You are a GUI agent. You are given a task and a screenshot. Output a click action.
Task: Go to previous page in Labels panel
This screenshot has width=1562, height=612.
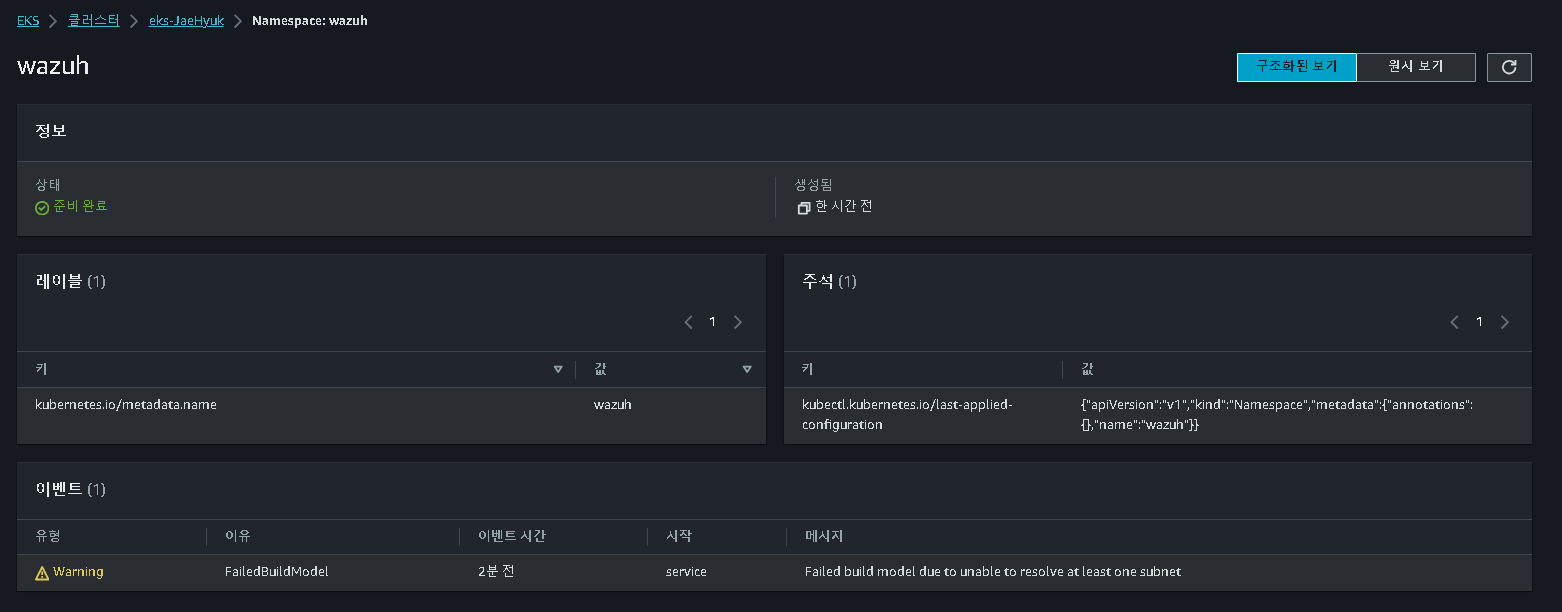coord(688,322)
